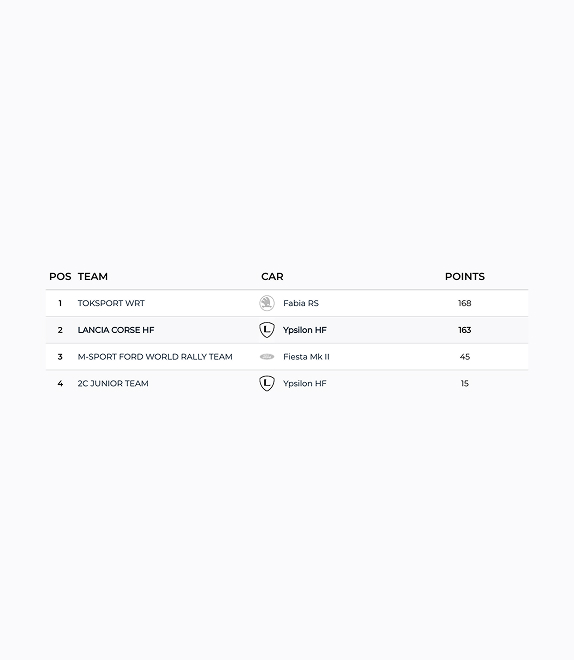Click the Lancia shield logo in the 2C JUNIOR TEAM row

[x=267, y=383]
